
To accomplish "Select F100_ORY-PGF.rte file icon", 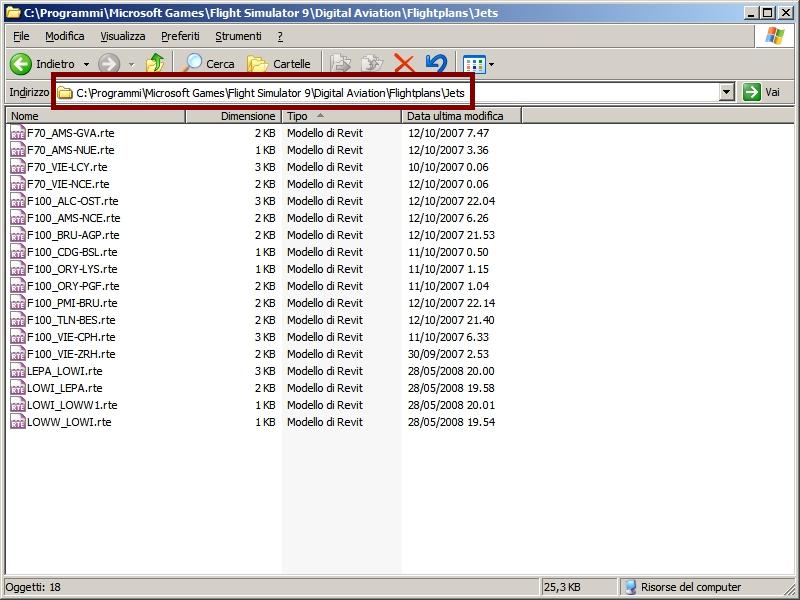I will pyautogui.click(x=18, y=286).
